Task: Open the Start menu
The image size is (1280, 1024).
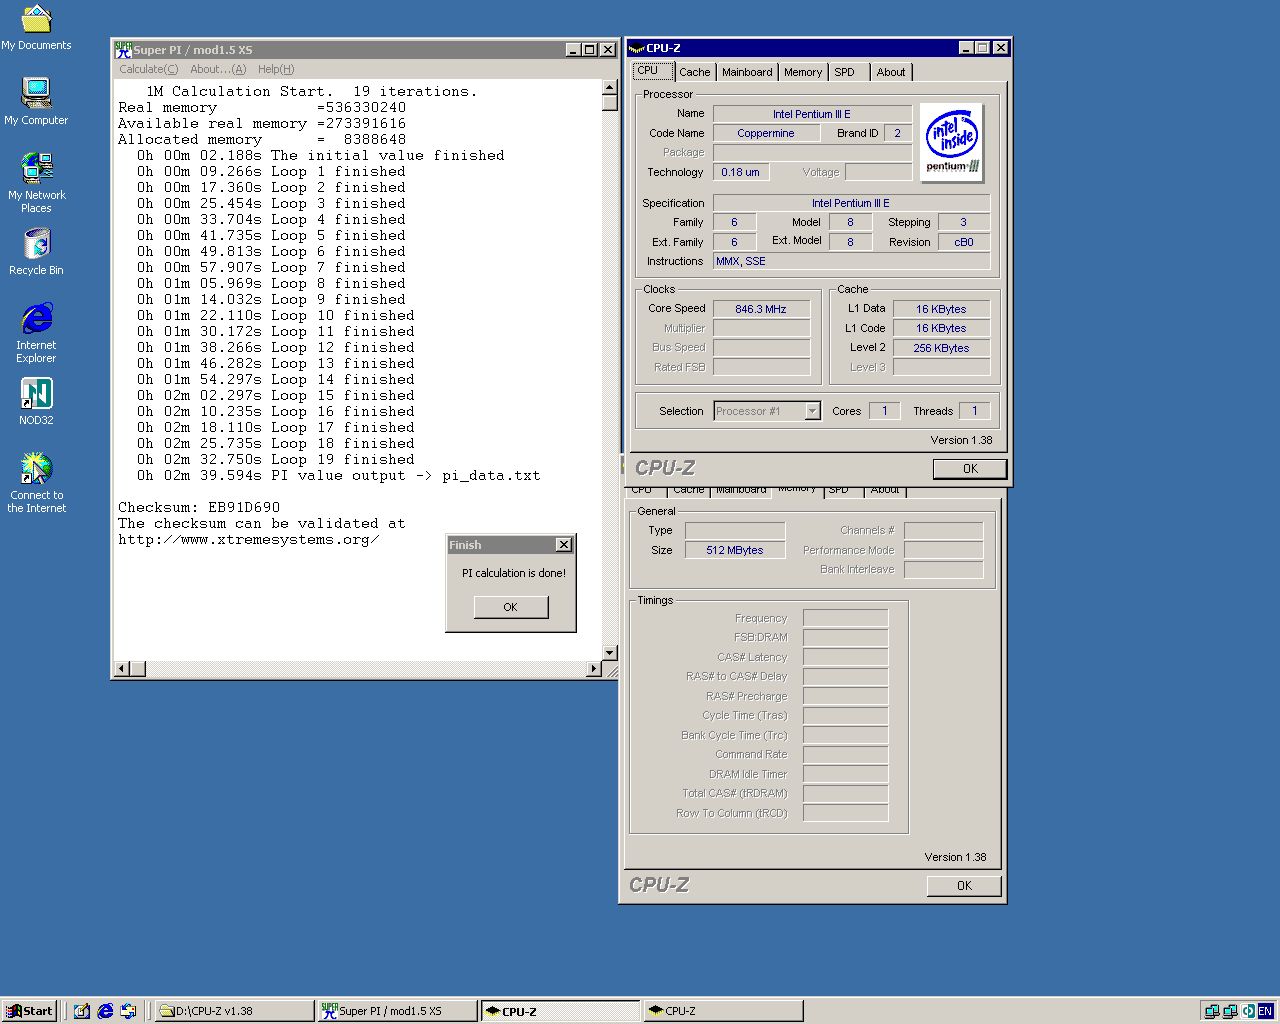Action: coord(29,1011)
